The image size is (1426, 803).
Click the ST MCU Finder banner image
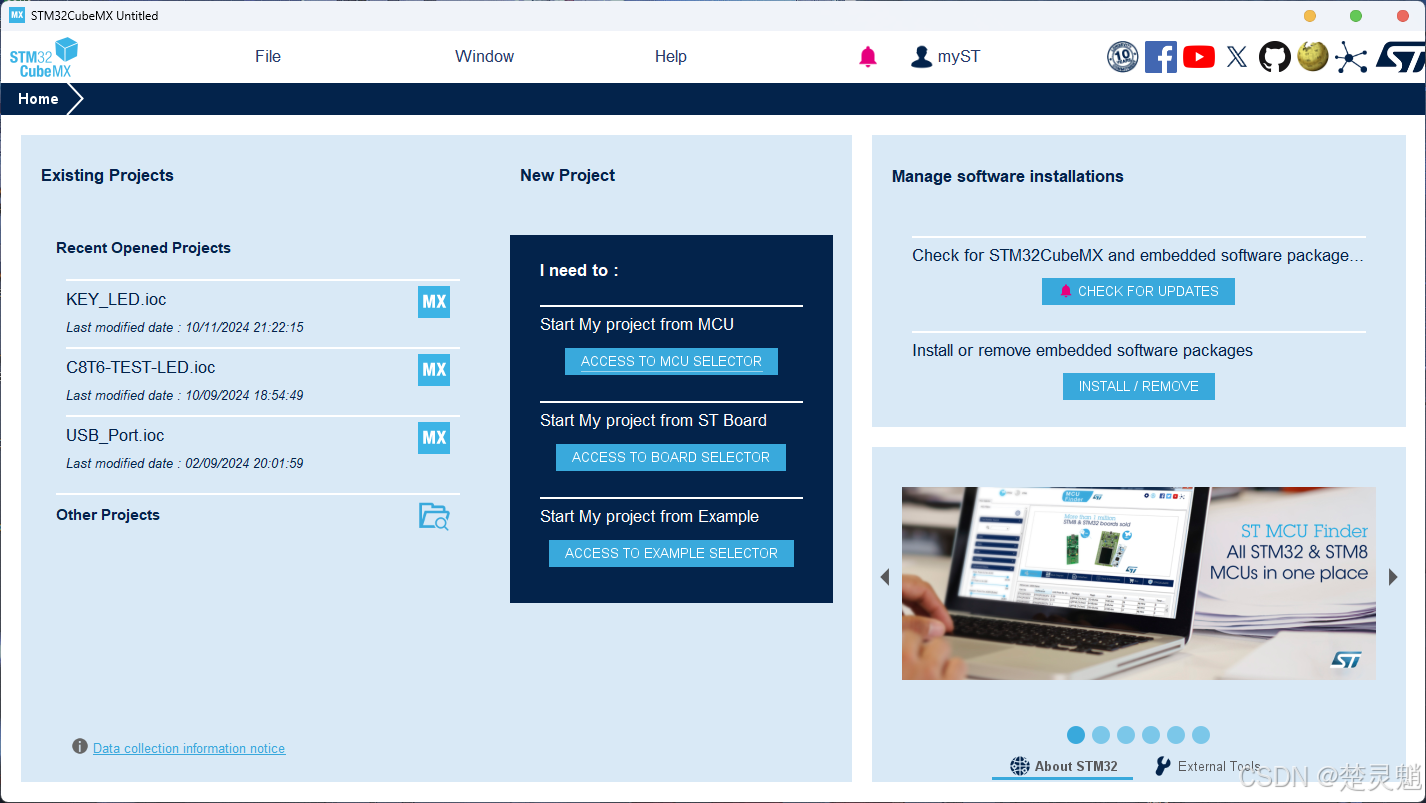[x=1139, y=583]
